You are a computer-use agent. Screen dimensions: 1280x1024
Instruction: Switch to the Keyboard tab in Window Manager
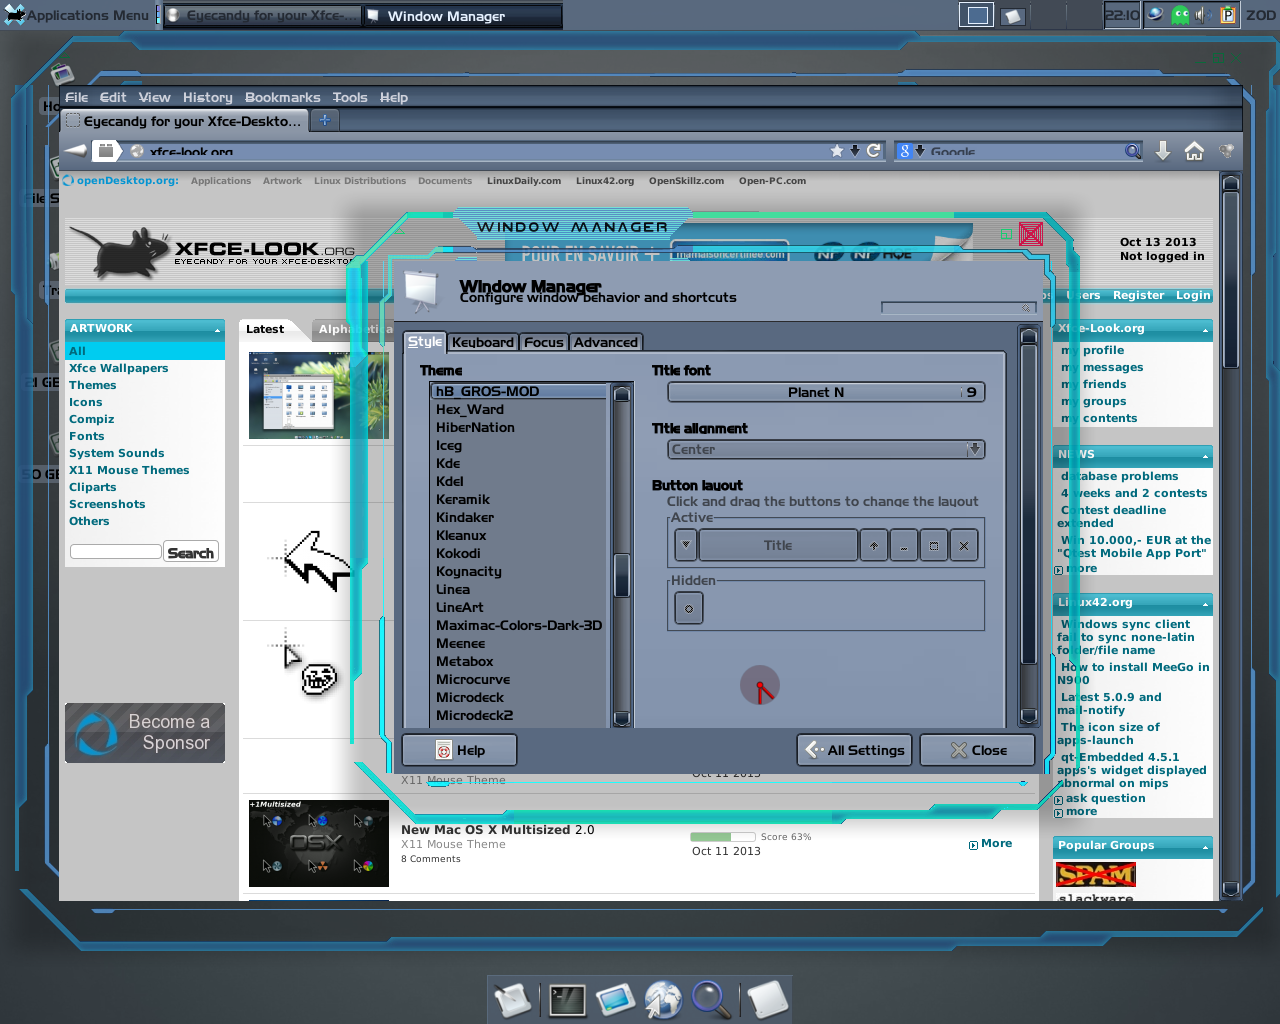(x=483, y=342)
